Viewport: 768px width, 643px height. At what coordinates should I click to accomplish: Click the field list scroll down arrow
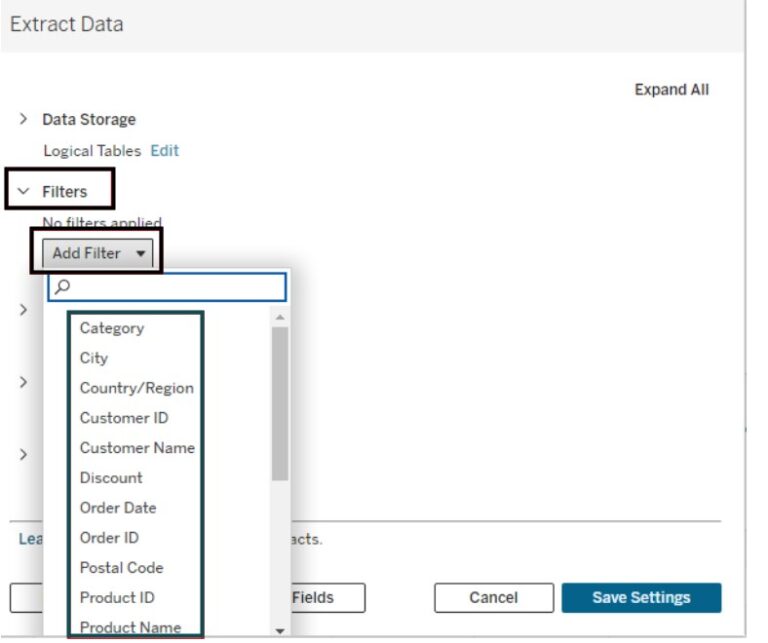click(280, 631)
